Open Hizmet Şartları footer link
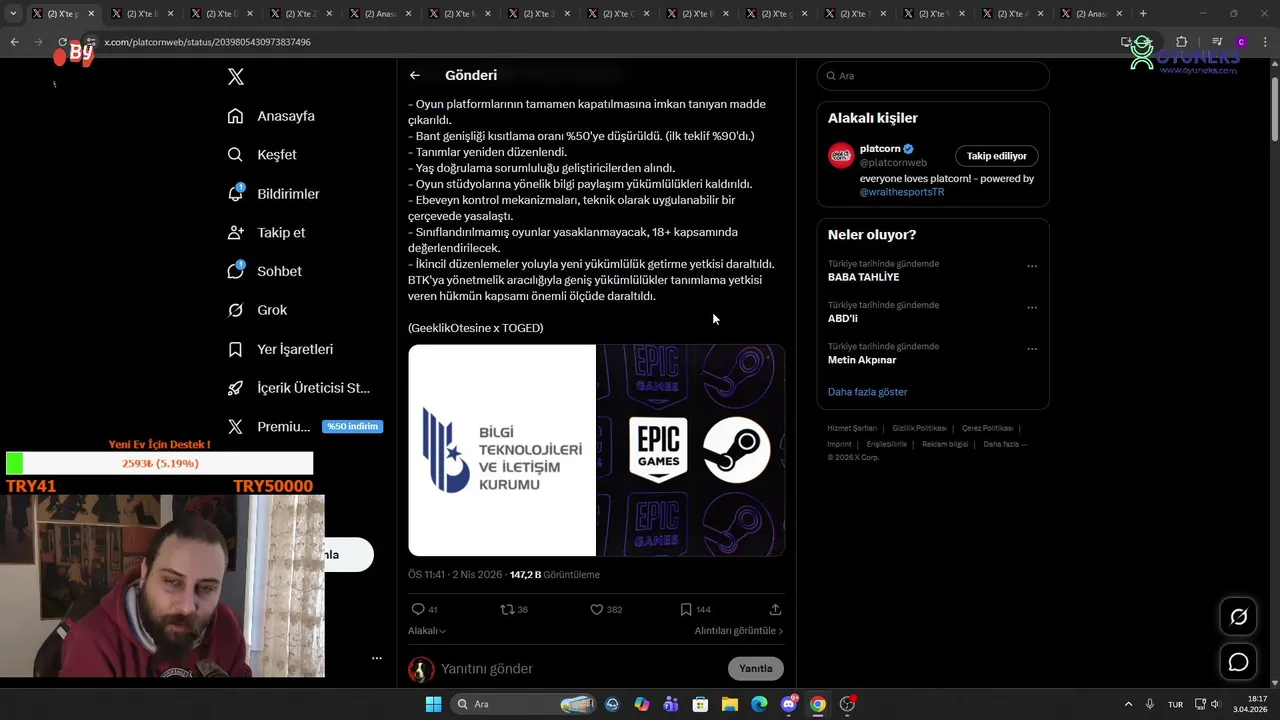Image resolution: width=1280 pixels, height=720 pixels. (x=852, y=428)
